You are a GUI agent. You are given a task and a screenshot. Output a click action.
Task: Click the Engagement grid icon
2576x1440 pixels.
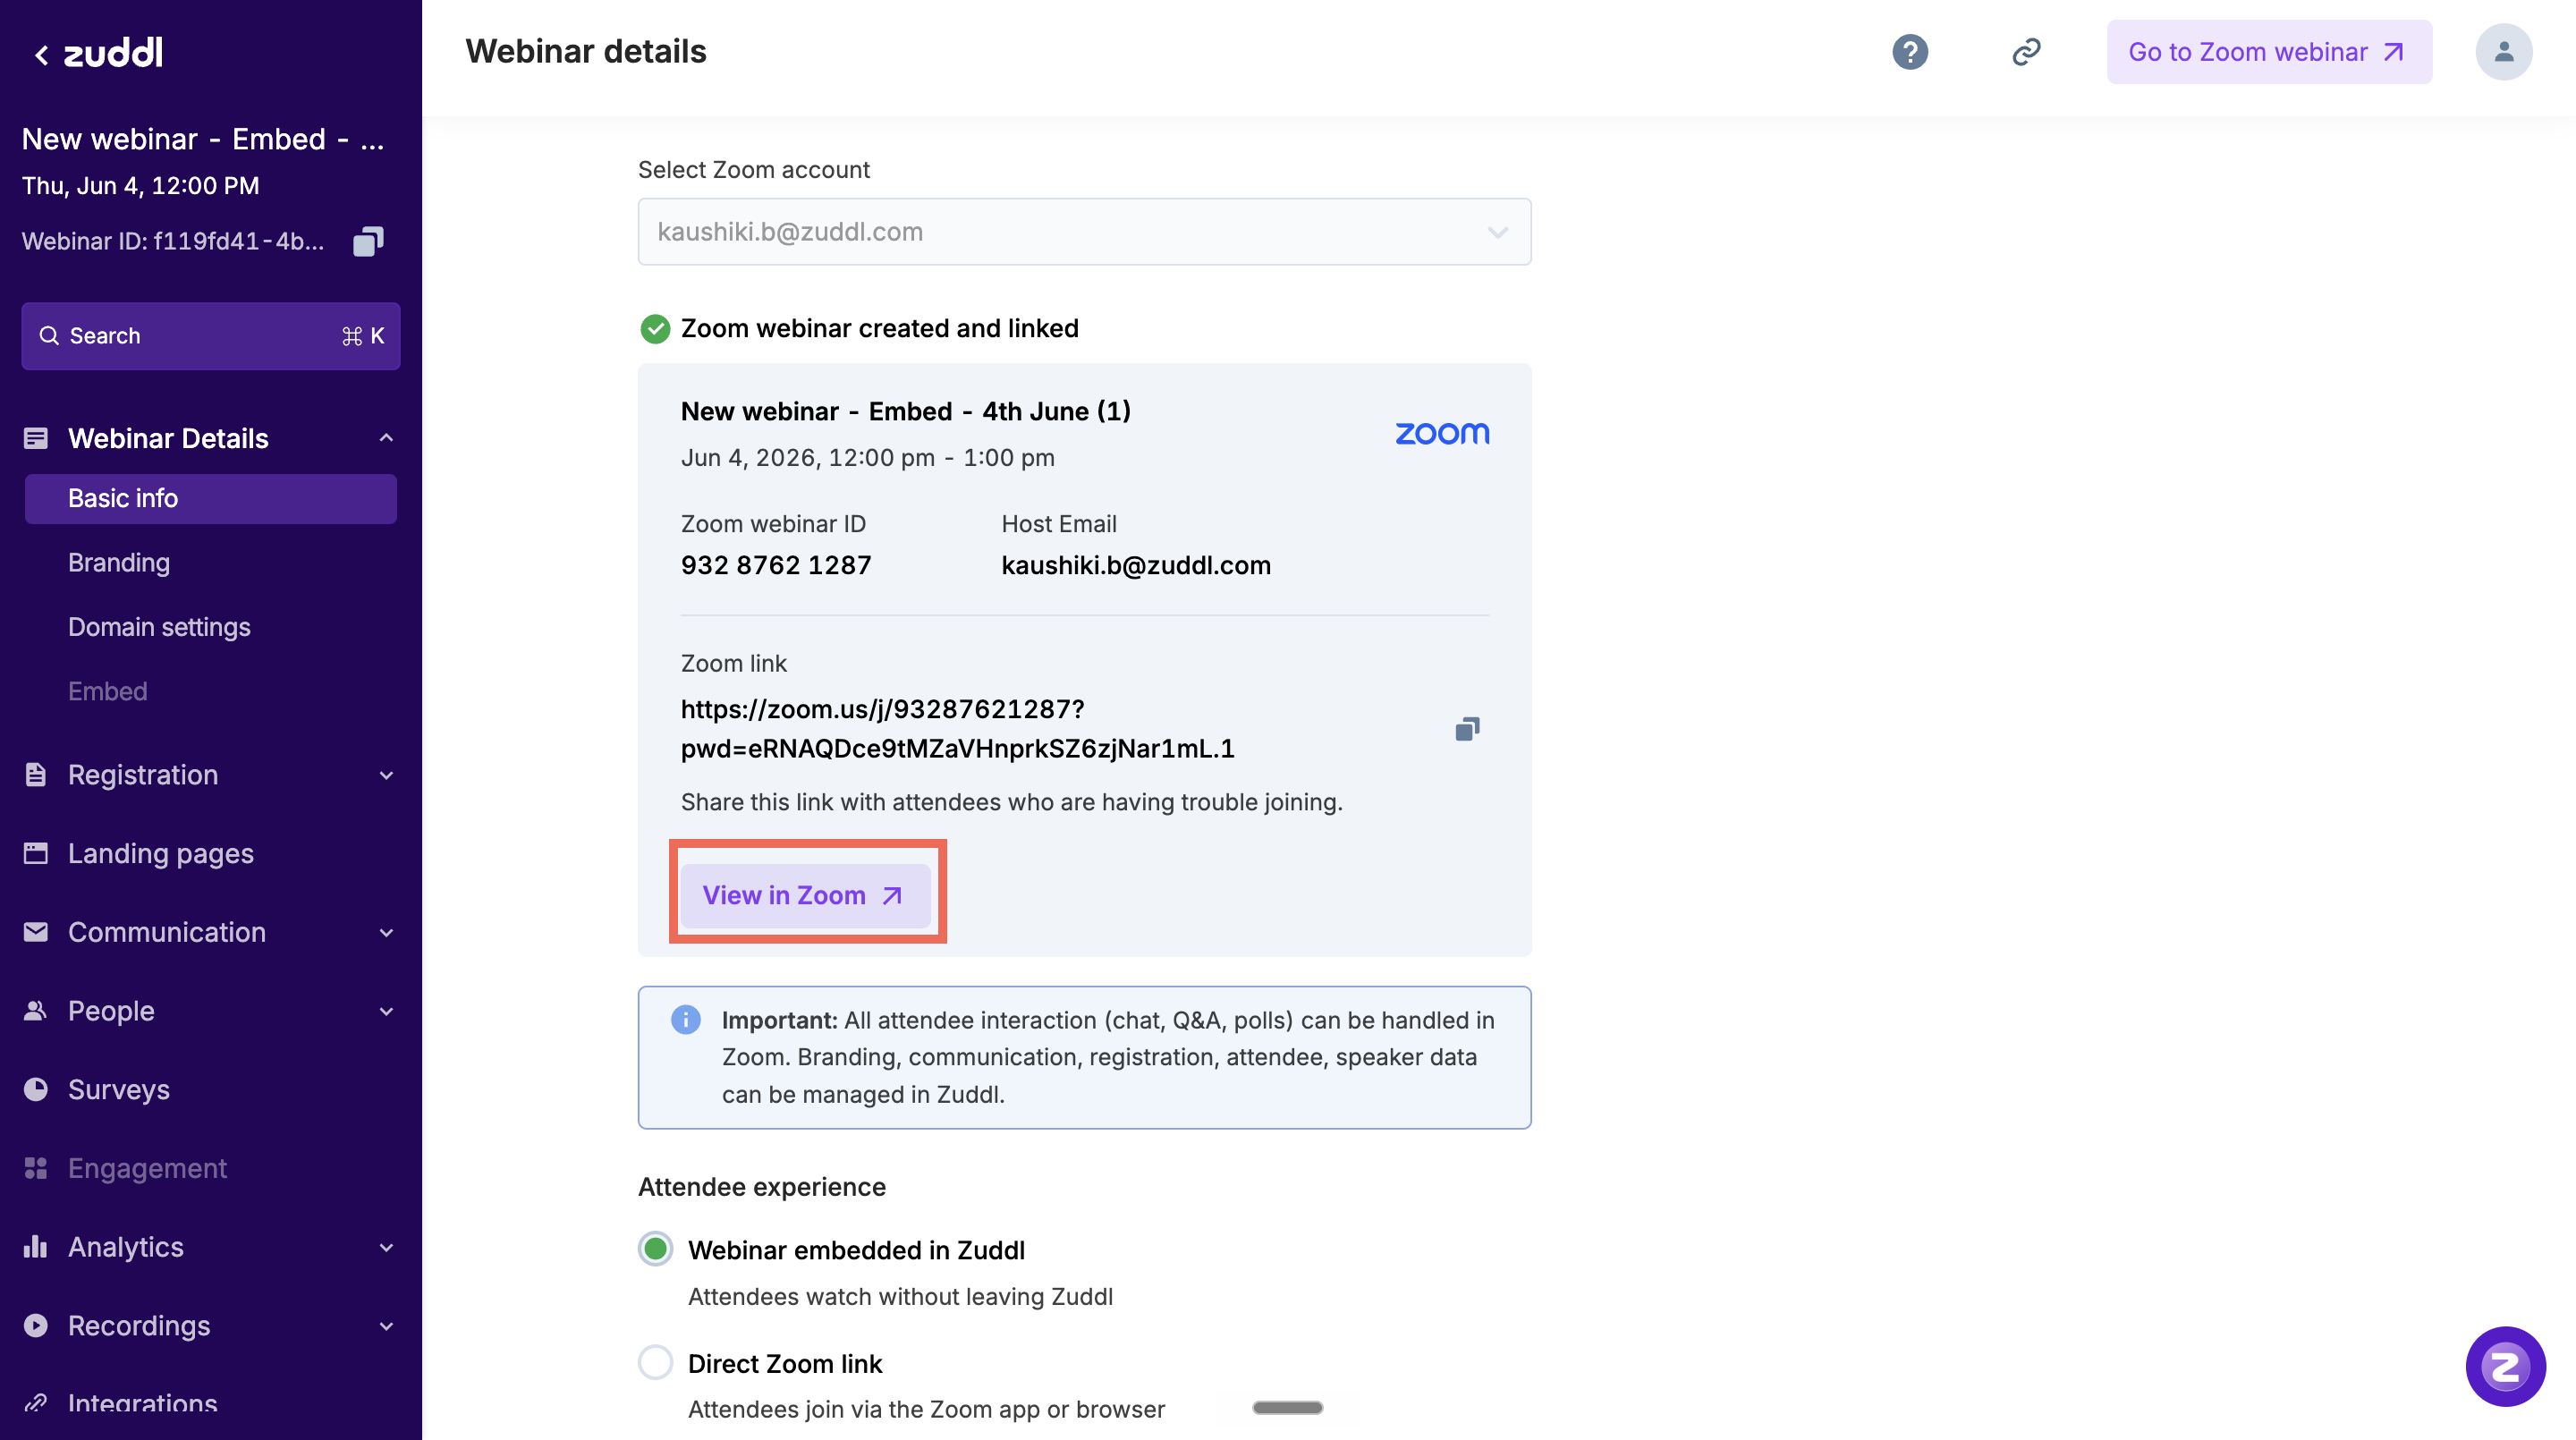click(x=36, y=1168)
